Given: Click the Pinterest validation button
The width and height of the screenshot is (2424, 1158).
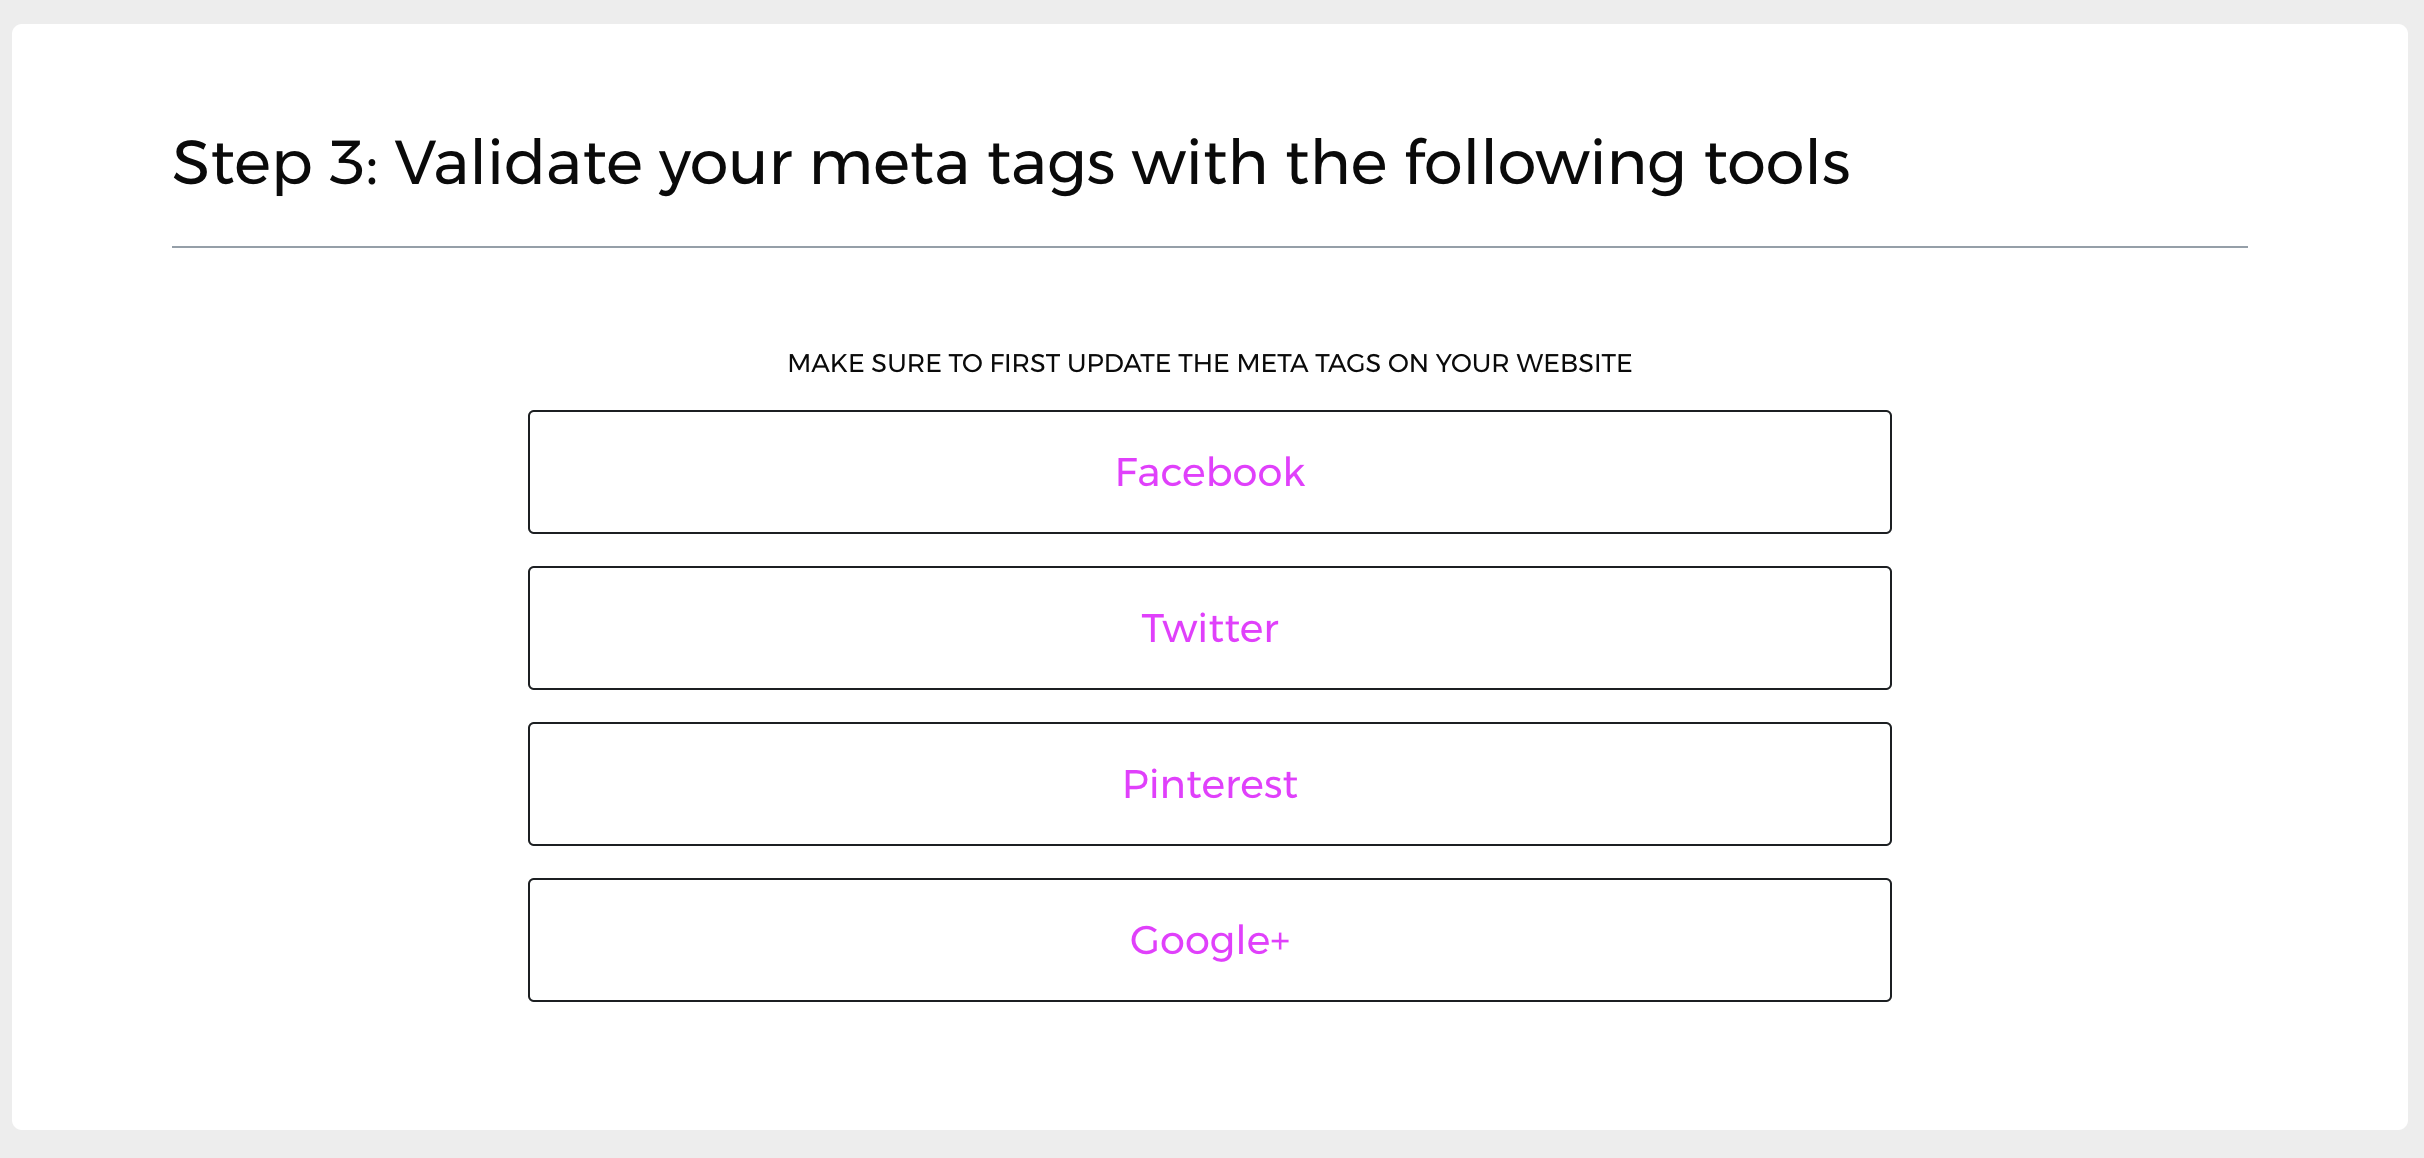Looking at the screenshot, I should click(1210, 784).
